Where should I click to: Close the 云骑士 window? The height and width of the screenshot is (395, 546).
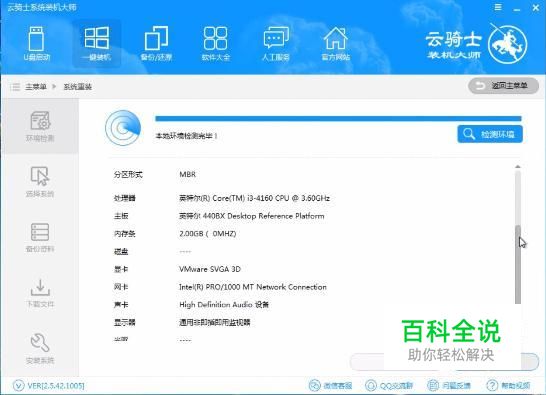tap(536, 8)
